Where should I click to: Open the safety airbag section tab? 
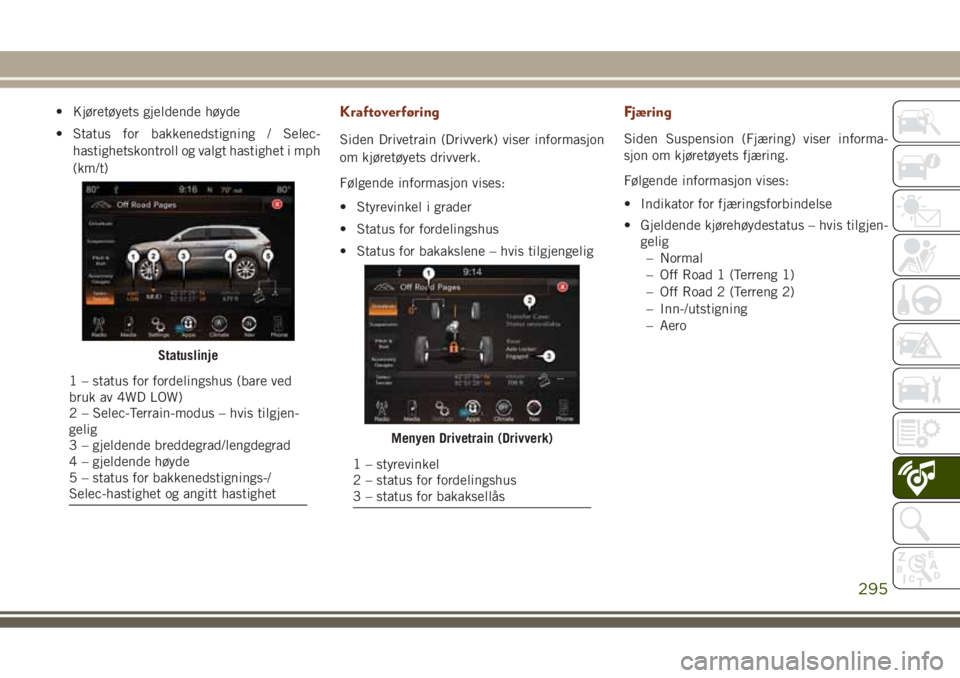coord(925,255)
